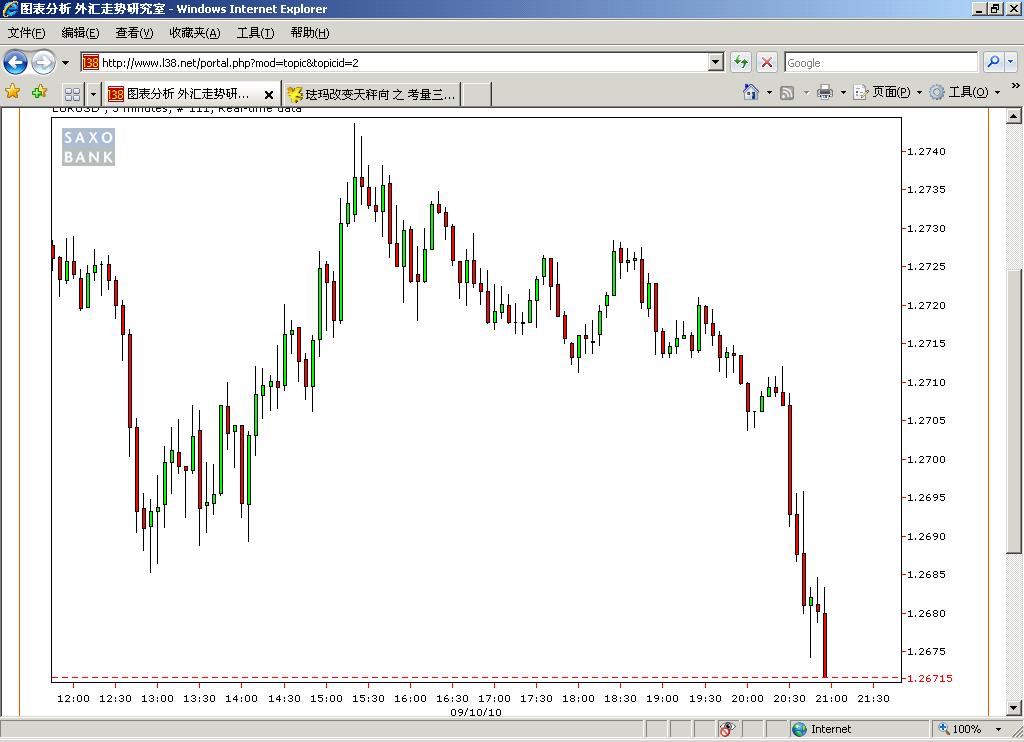The height and width of the screenshot is (742, 1024).
Task: Expand the zoom level dropdown arrow
Action: [998, 730]
